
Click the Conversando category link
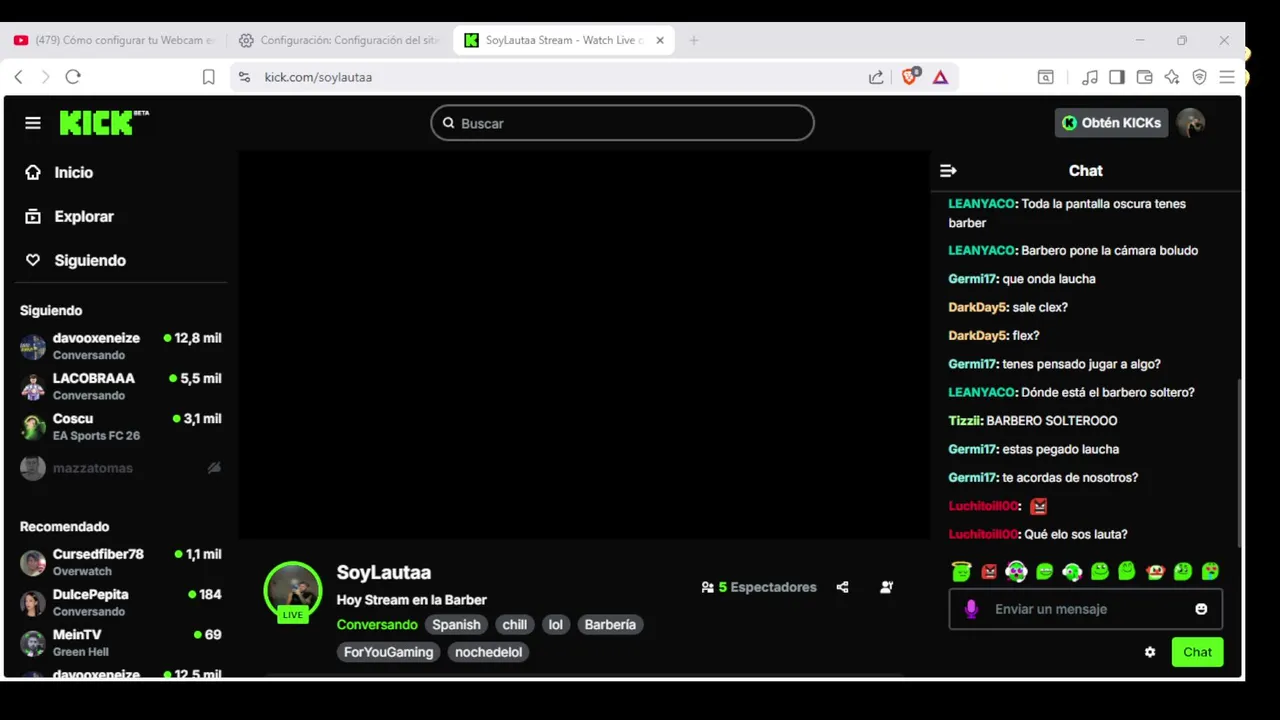click(x=377, y=624)
